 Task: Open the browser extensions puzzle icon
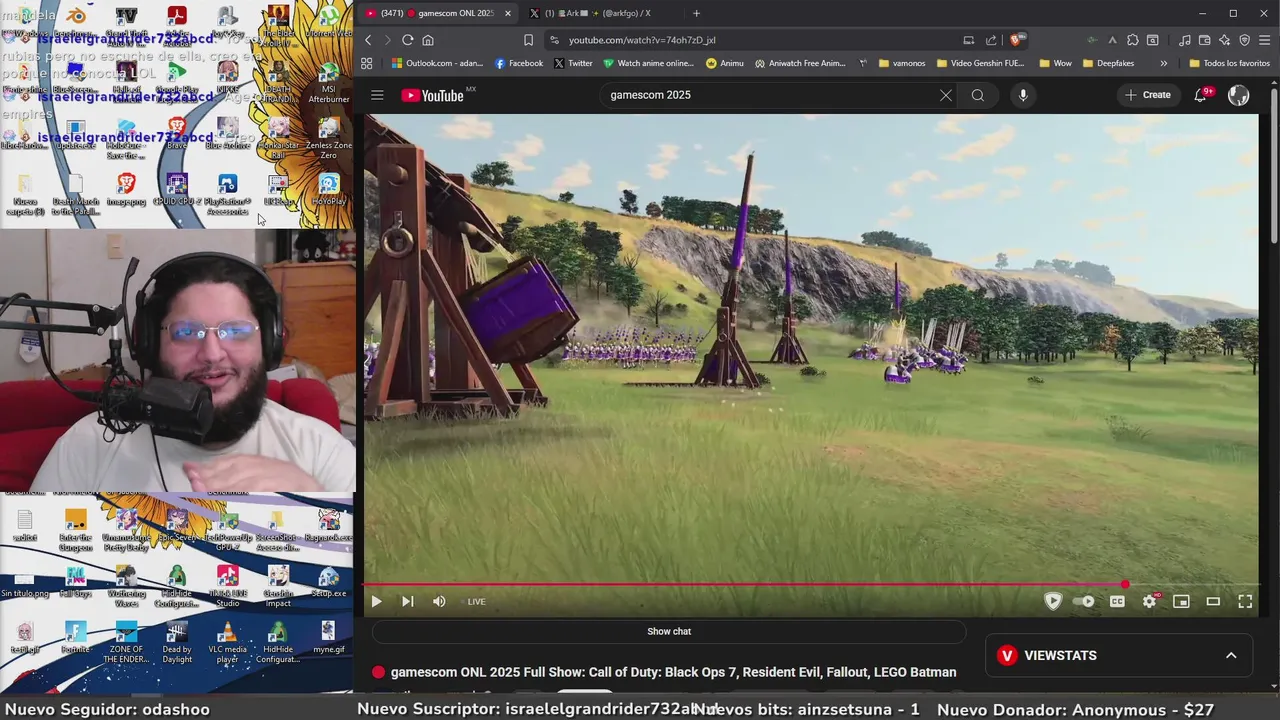point(1132,40)
